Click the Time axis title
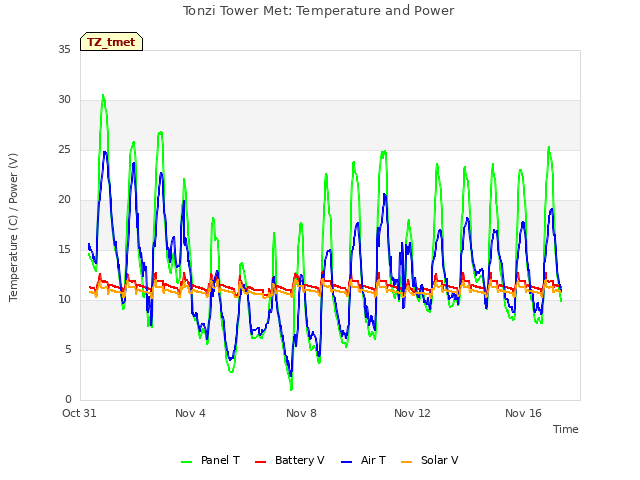The image size is (640, 480). (566, 429)
